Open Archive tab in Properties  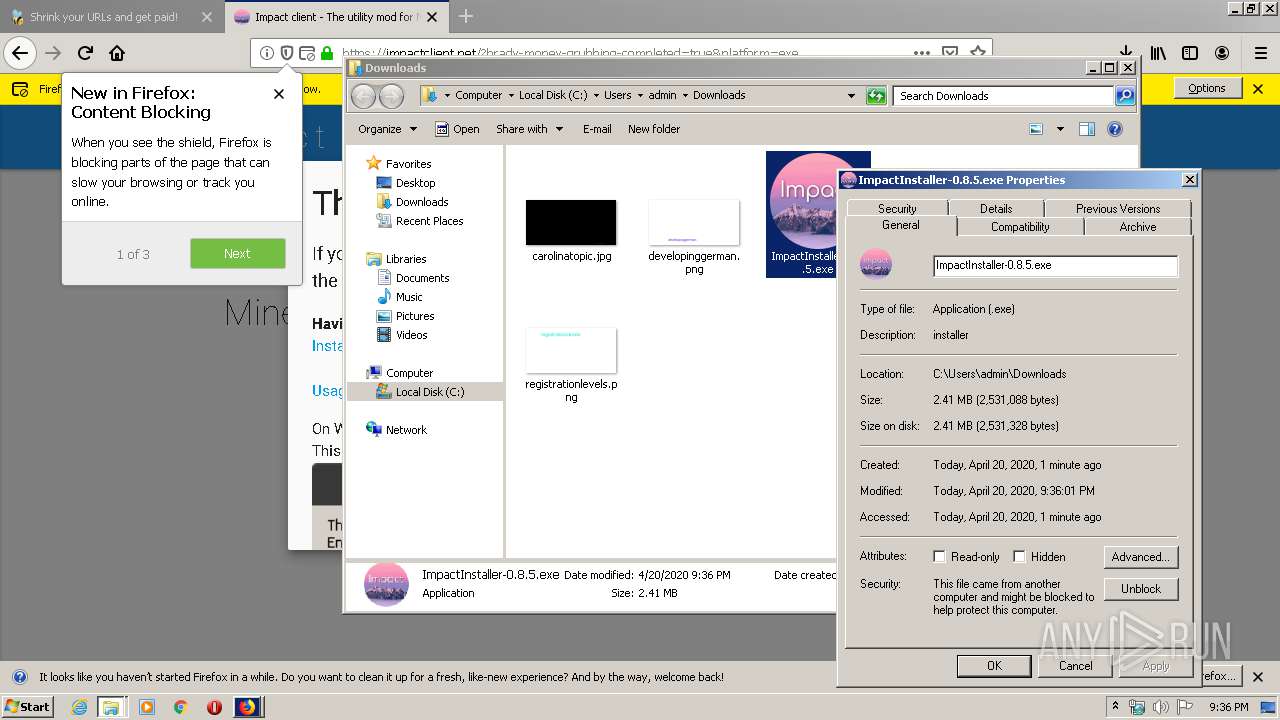tap(1138, 227)
